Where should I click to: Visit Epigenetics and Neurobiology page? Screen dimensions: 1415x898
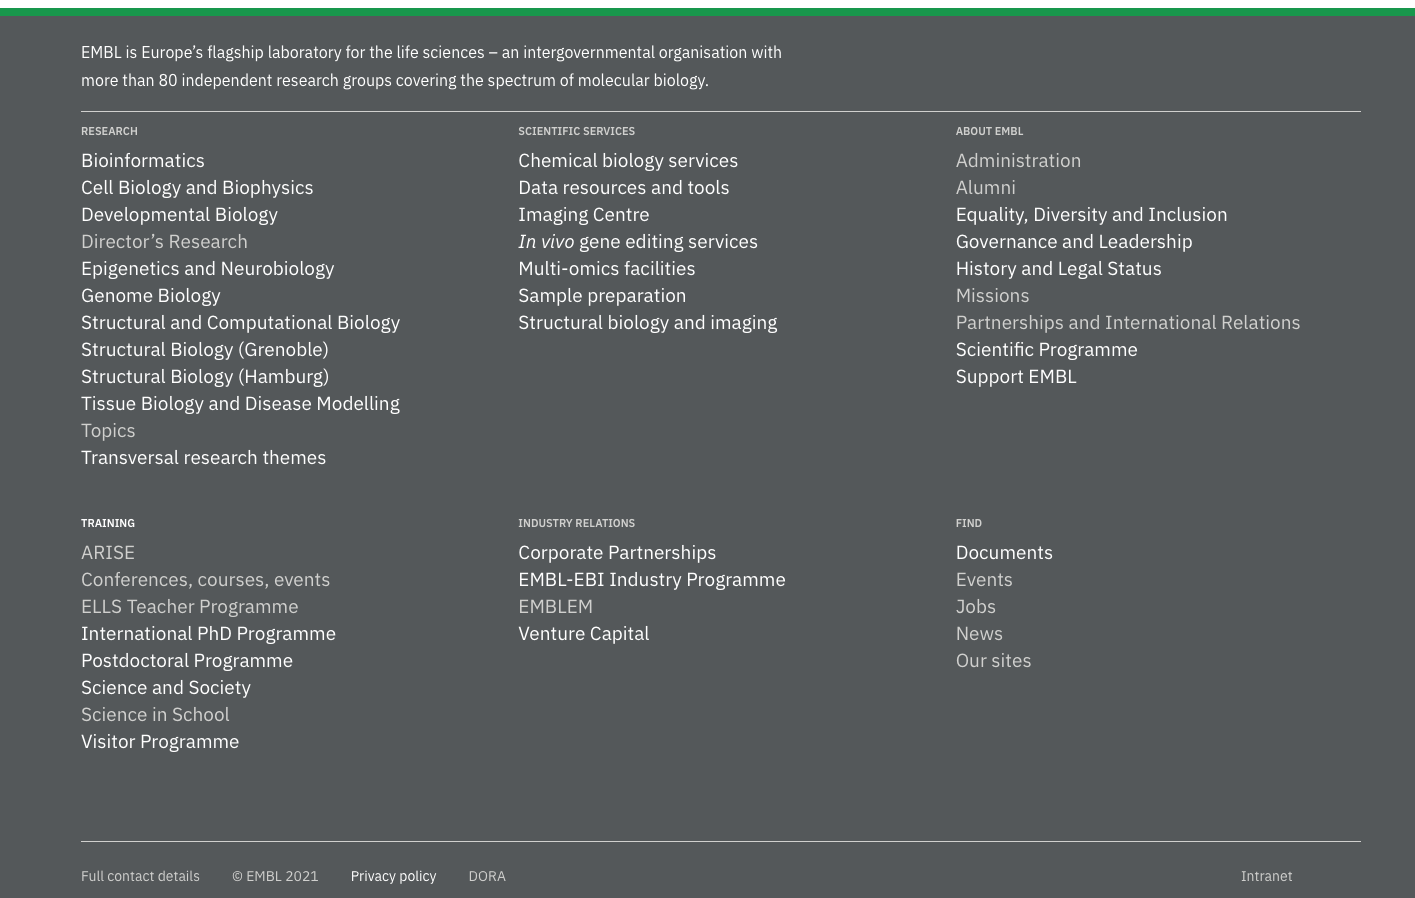pos(207,268)
